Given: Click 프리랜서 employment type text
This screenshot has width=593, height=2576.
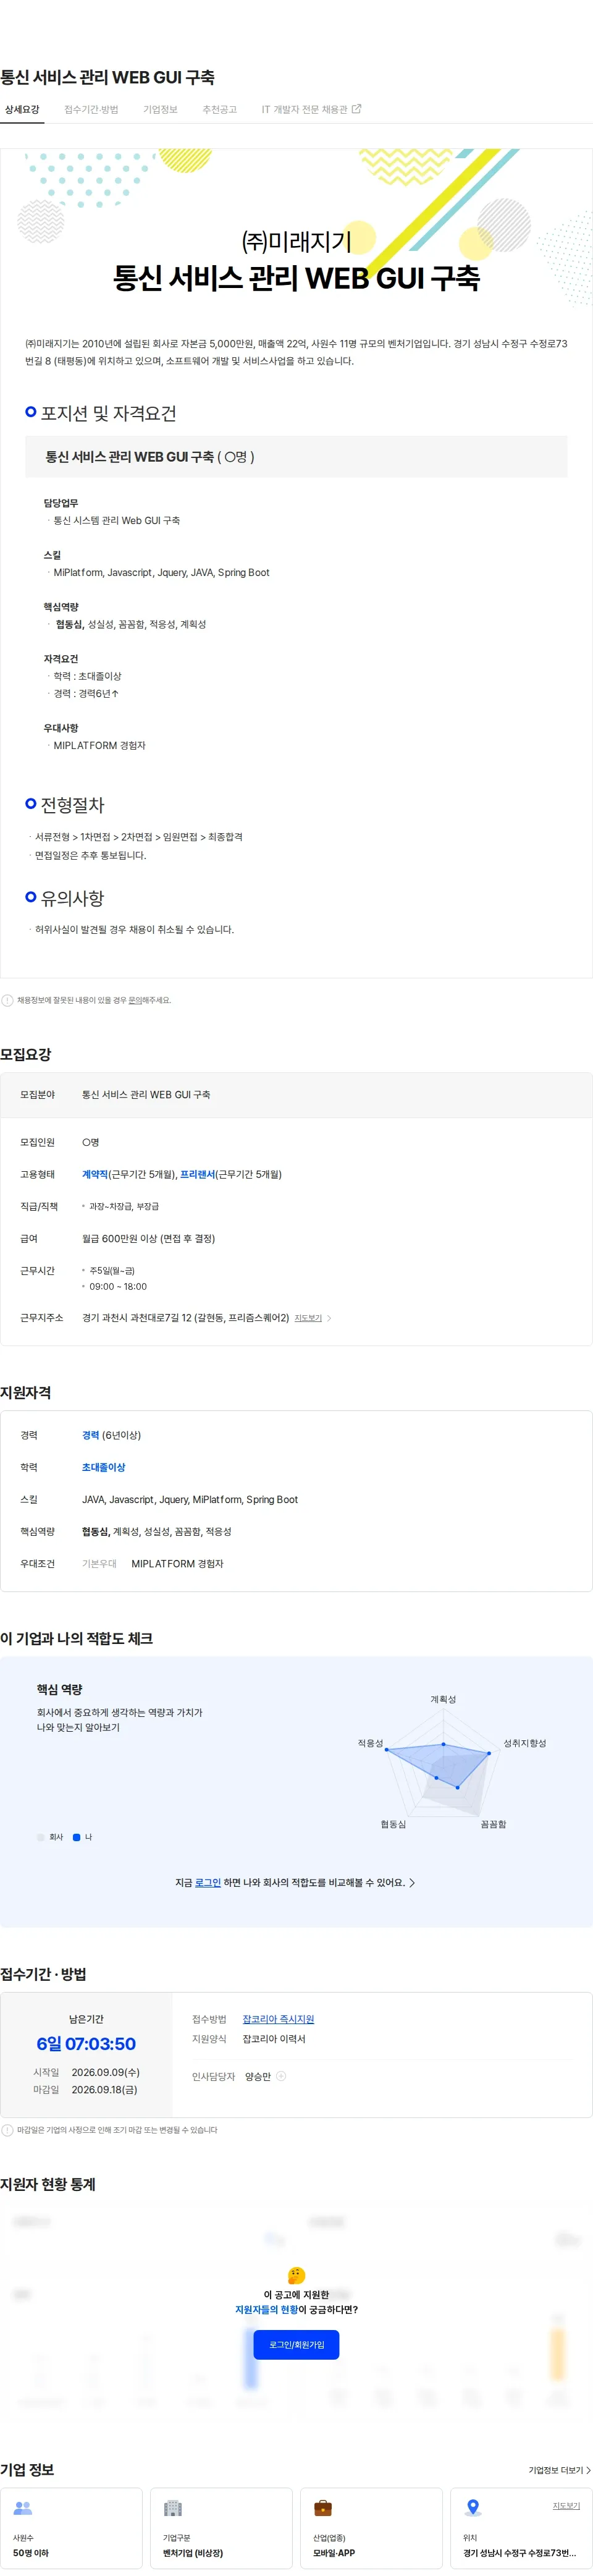Looking at the screenshot, I should pos(198,1174).
